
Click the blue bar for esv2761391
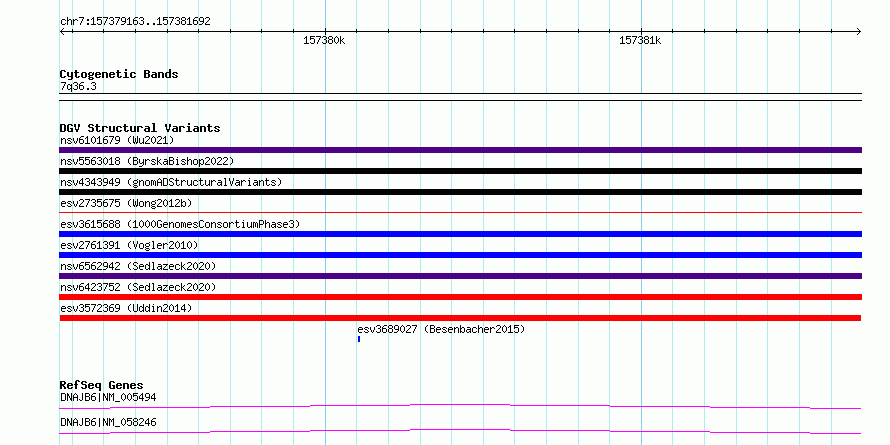tap(460, 255)
